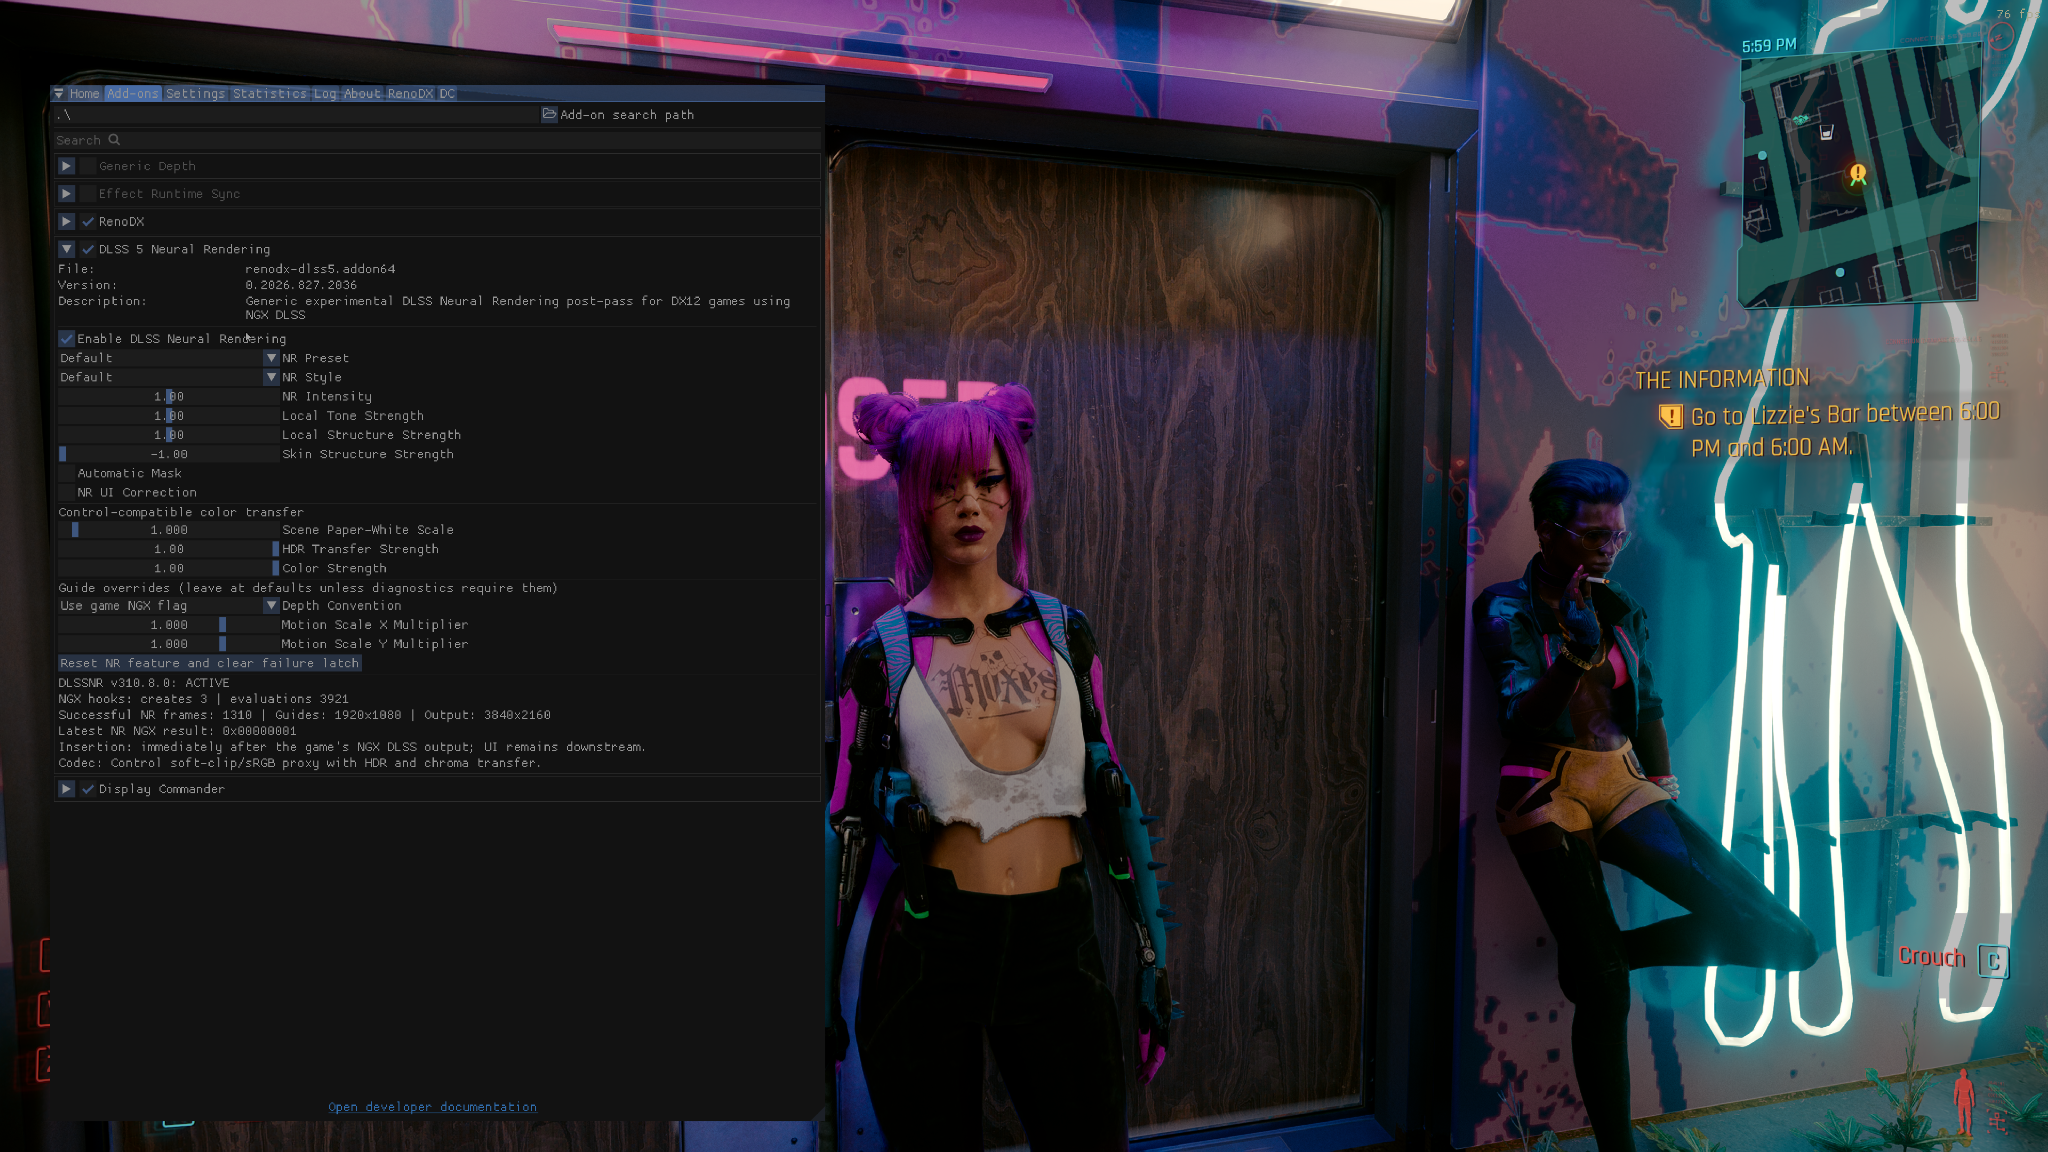Image resolution: width=2048 pixels, height=1152 pixels.
Task: Open developer documentation link
Action: (432, 1107)
